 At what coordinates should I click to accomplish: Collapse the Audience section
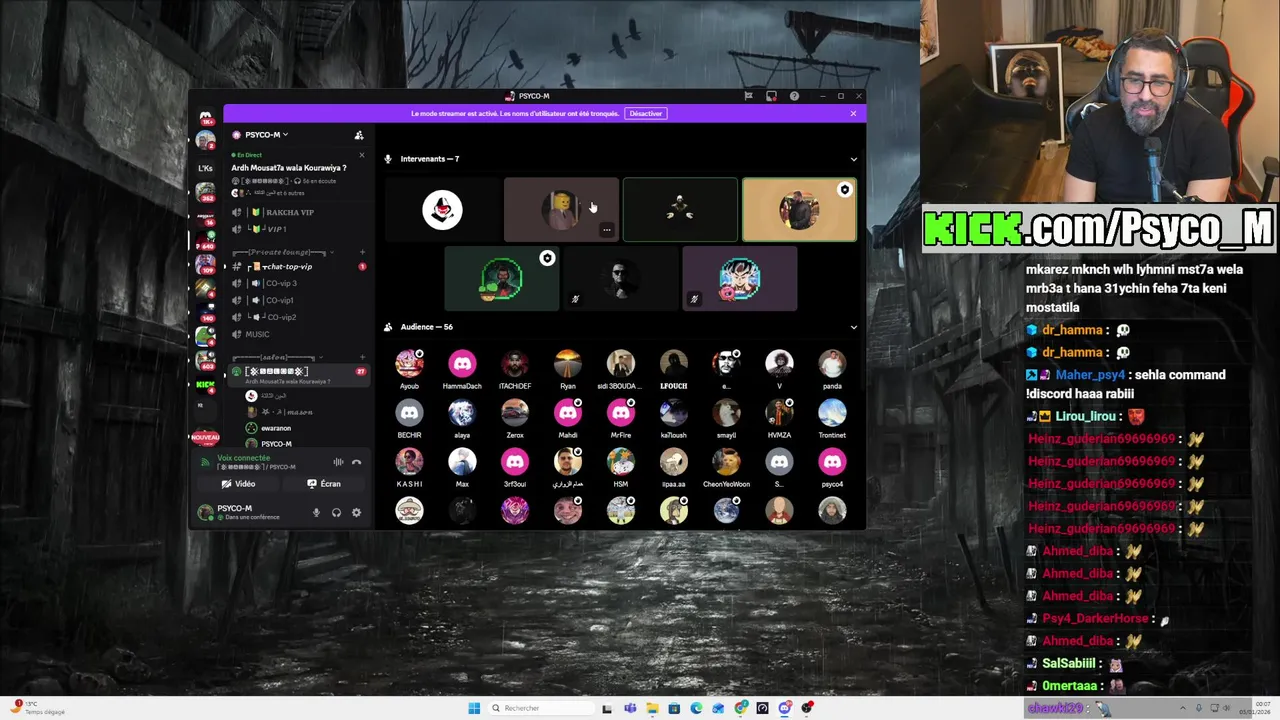[853, 327]
